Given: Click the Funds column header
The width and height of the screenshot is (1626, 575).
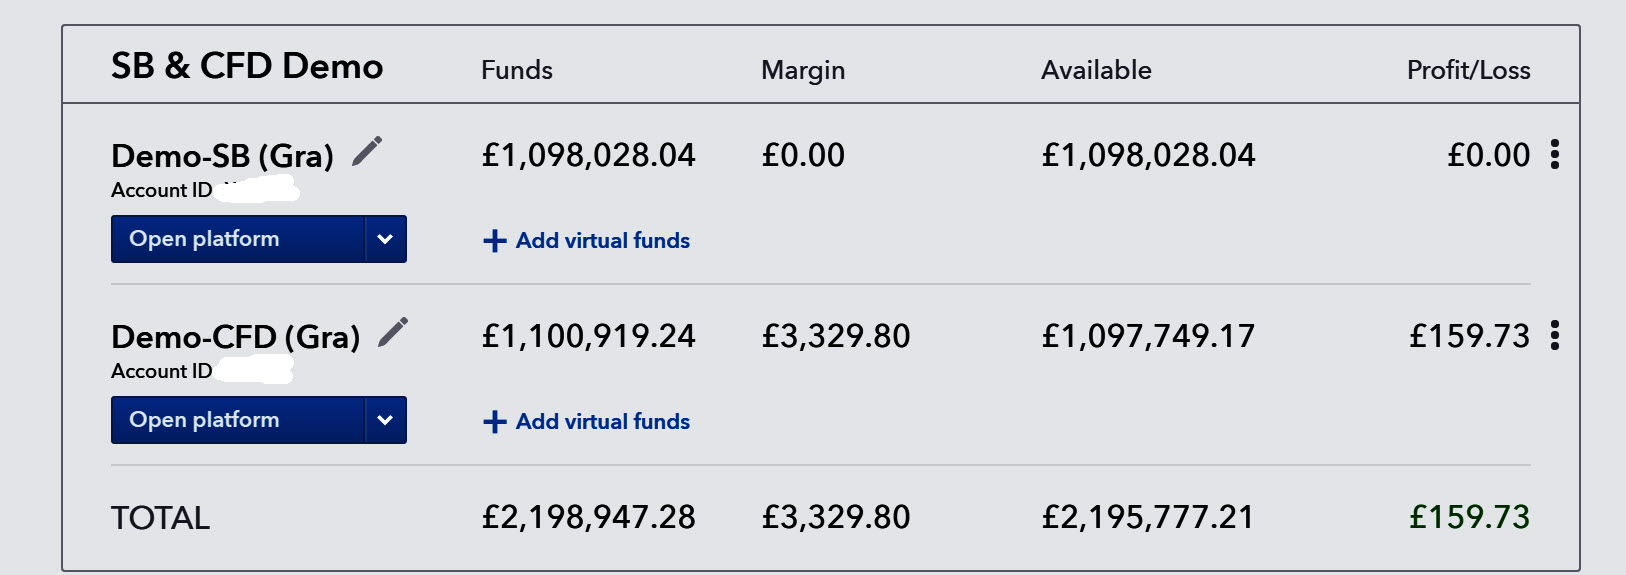Looking at the screenshot, I should 517,70.
